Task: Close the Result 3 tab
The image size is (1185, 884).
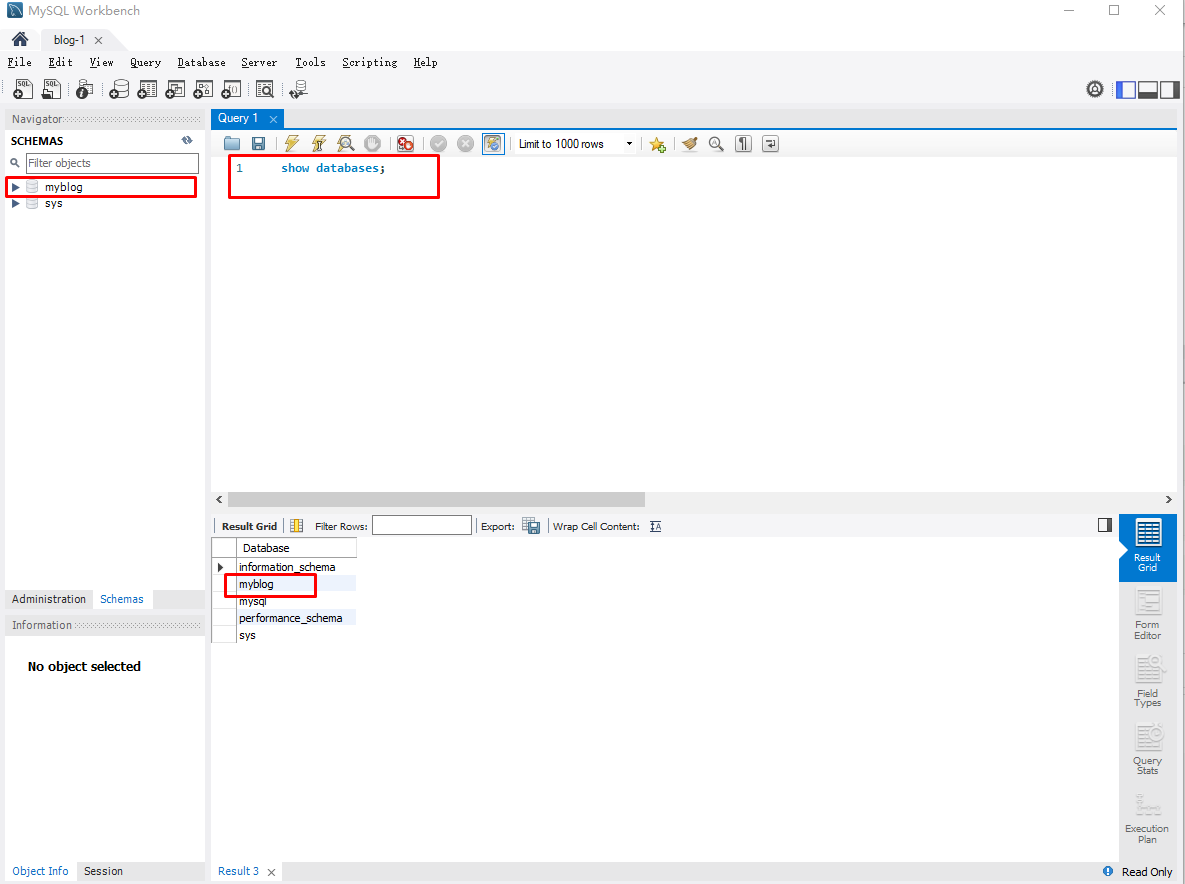Action: click(x=271, y=872)
